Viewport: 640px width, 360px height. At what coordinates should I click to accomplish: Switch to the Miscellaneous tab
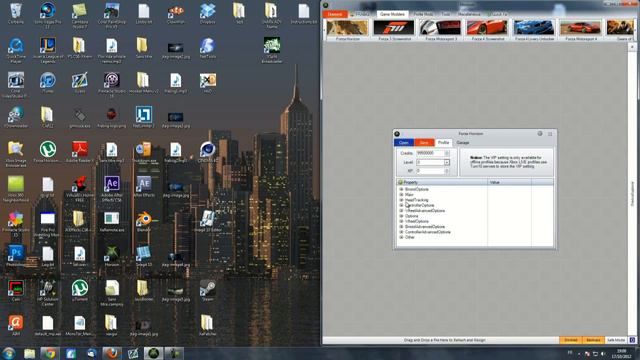pyautogui.click(x=469, y=14)
